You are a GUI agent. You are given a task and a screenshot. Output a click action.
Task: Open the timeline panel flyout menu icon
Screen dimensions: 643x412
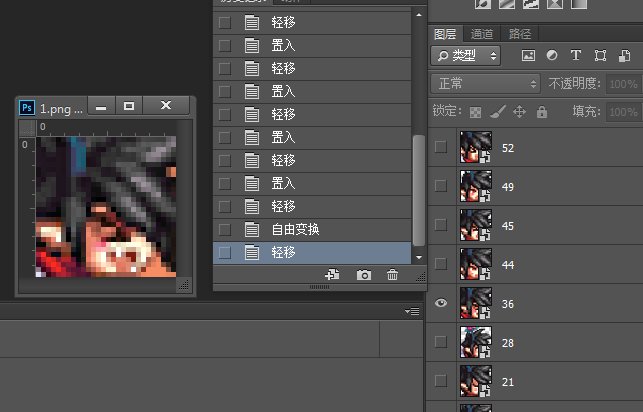[412, 312]
